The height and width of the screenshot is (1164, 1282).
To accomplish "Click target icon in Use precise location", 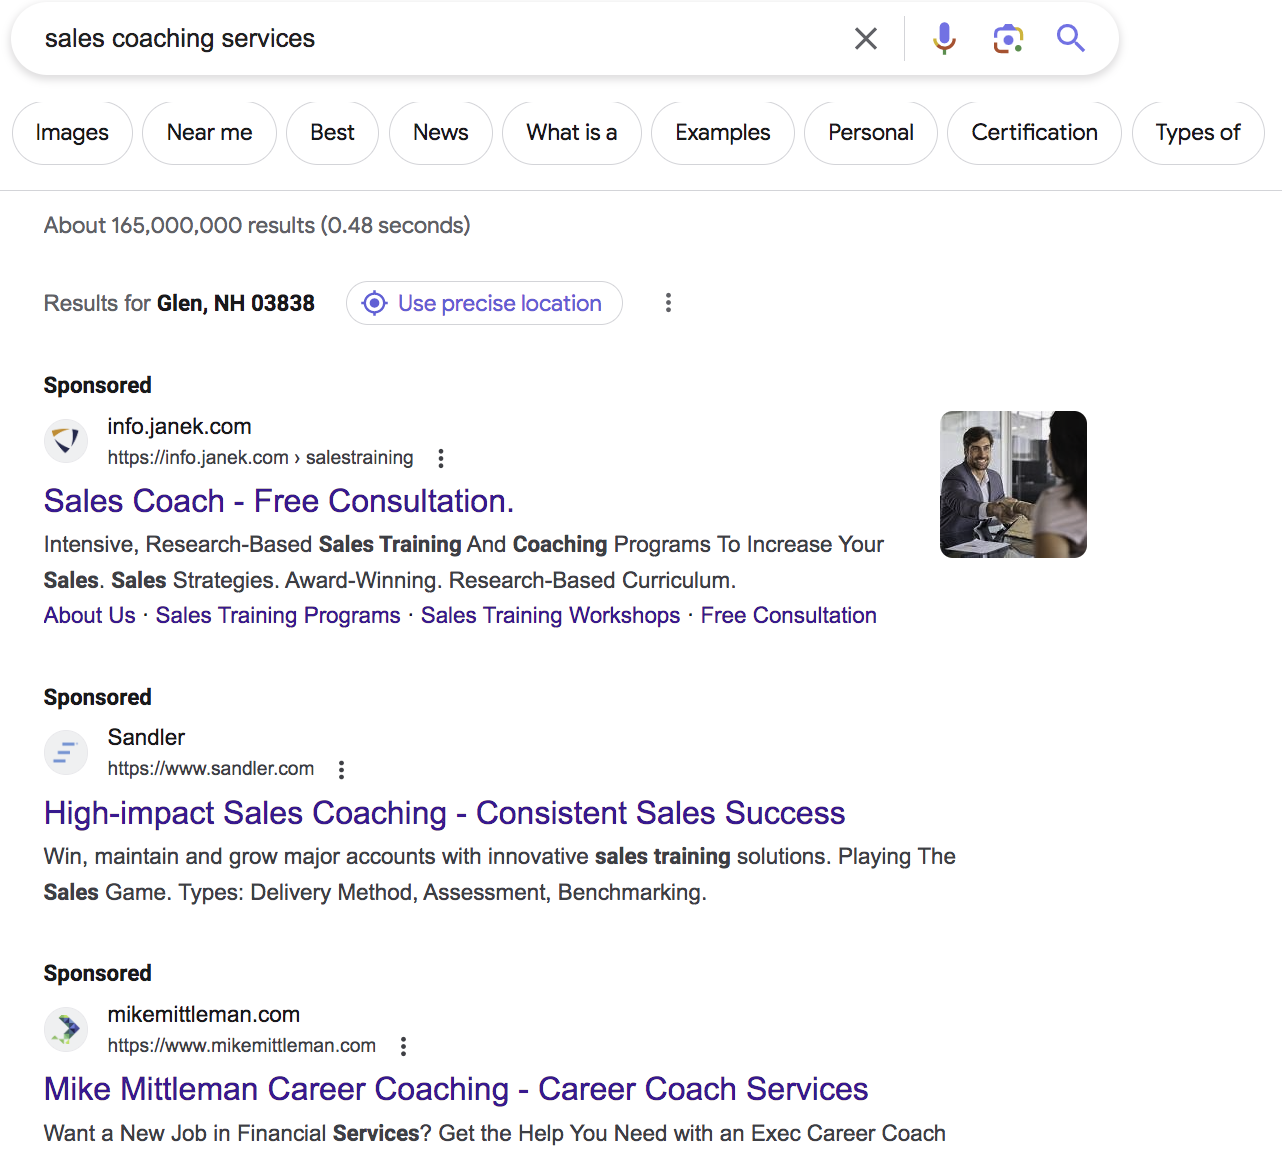I will coord(374,303).
